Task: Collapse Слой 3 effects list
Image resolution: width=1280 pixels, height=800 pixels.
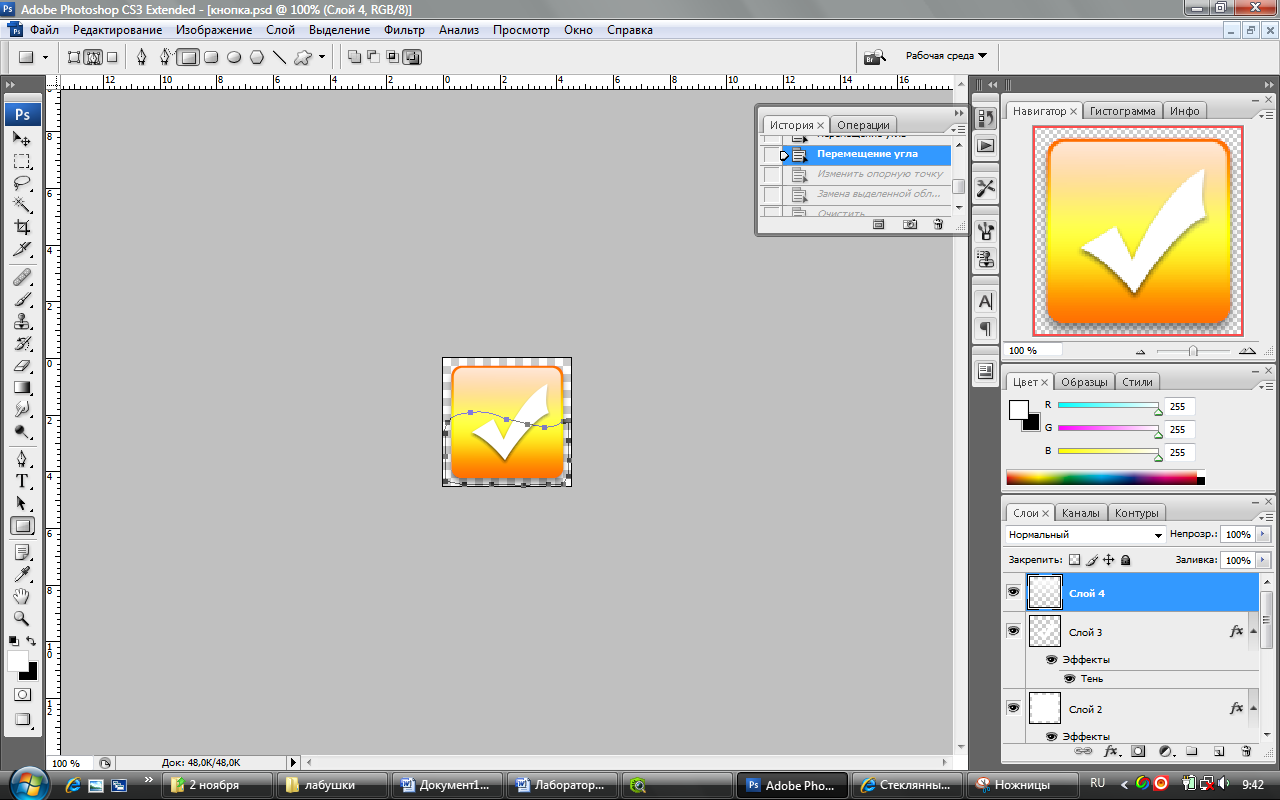Action: (1251, 632)
